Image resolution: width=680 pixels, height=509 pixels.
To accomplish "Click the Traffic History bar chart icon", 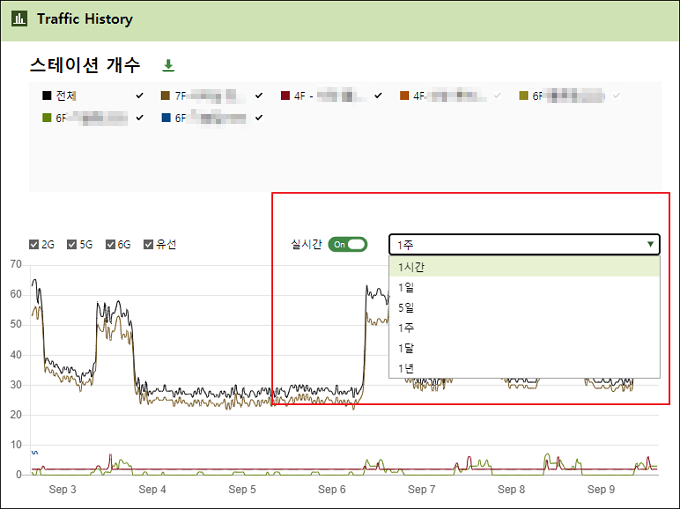I will 19,19.
